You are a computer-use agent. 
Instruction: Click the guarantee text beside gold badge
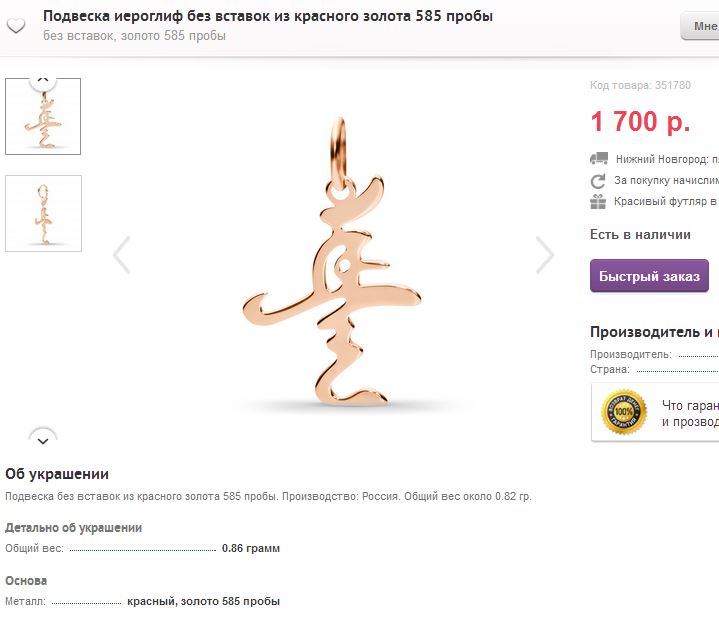point(690,414)
